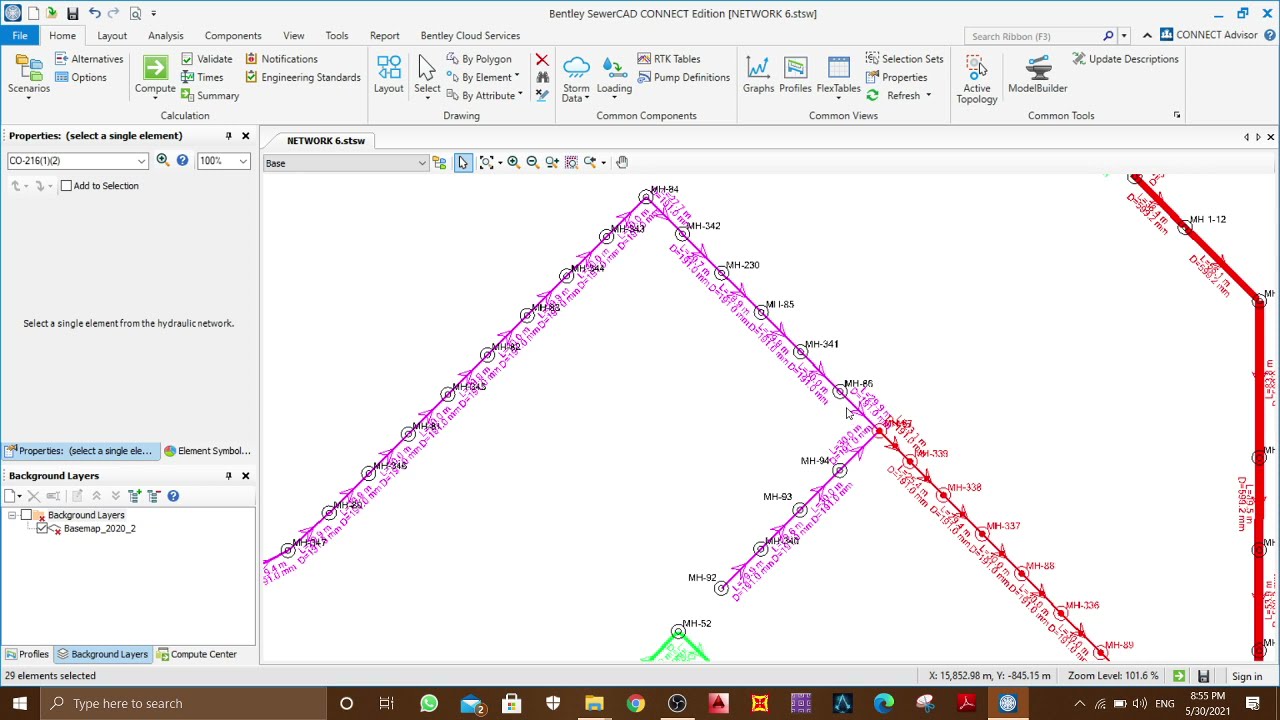Click Zoom Out on drawing toolbar
The height and width of the screenshot is (720, 1280).
[x=532, y=162]
